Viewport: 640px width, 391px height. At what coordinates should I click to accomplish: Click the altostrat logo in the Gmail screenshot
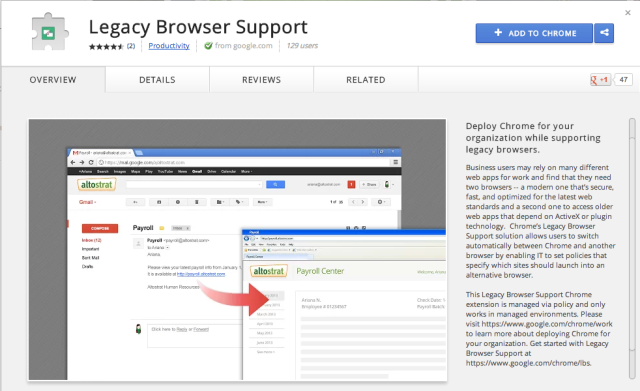[x=97, y=185]
